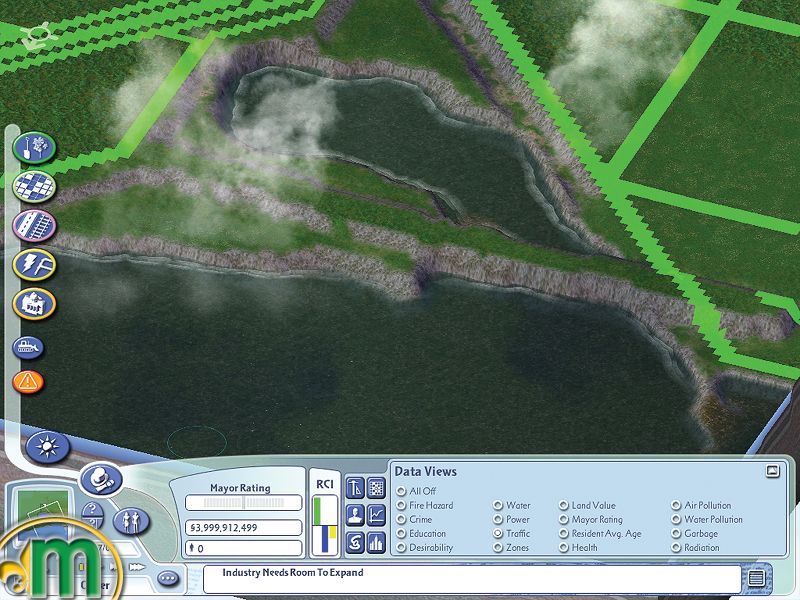Open the Landscape tools menu with the shovel and tree
The image size is (800, 600).
click(34, 147)
